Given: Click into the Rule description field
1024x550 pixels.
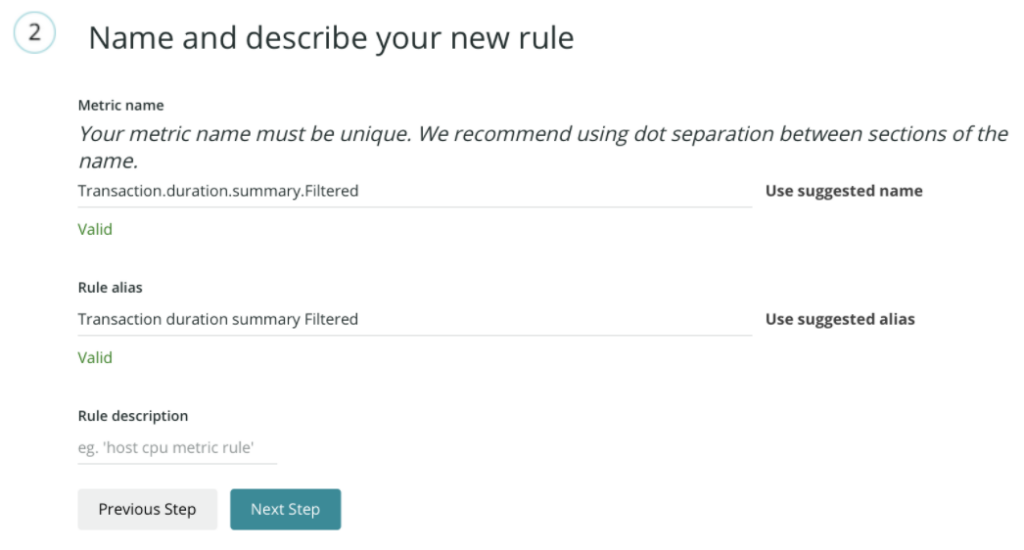Looking at the screenshot, I should click(177, 447).
